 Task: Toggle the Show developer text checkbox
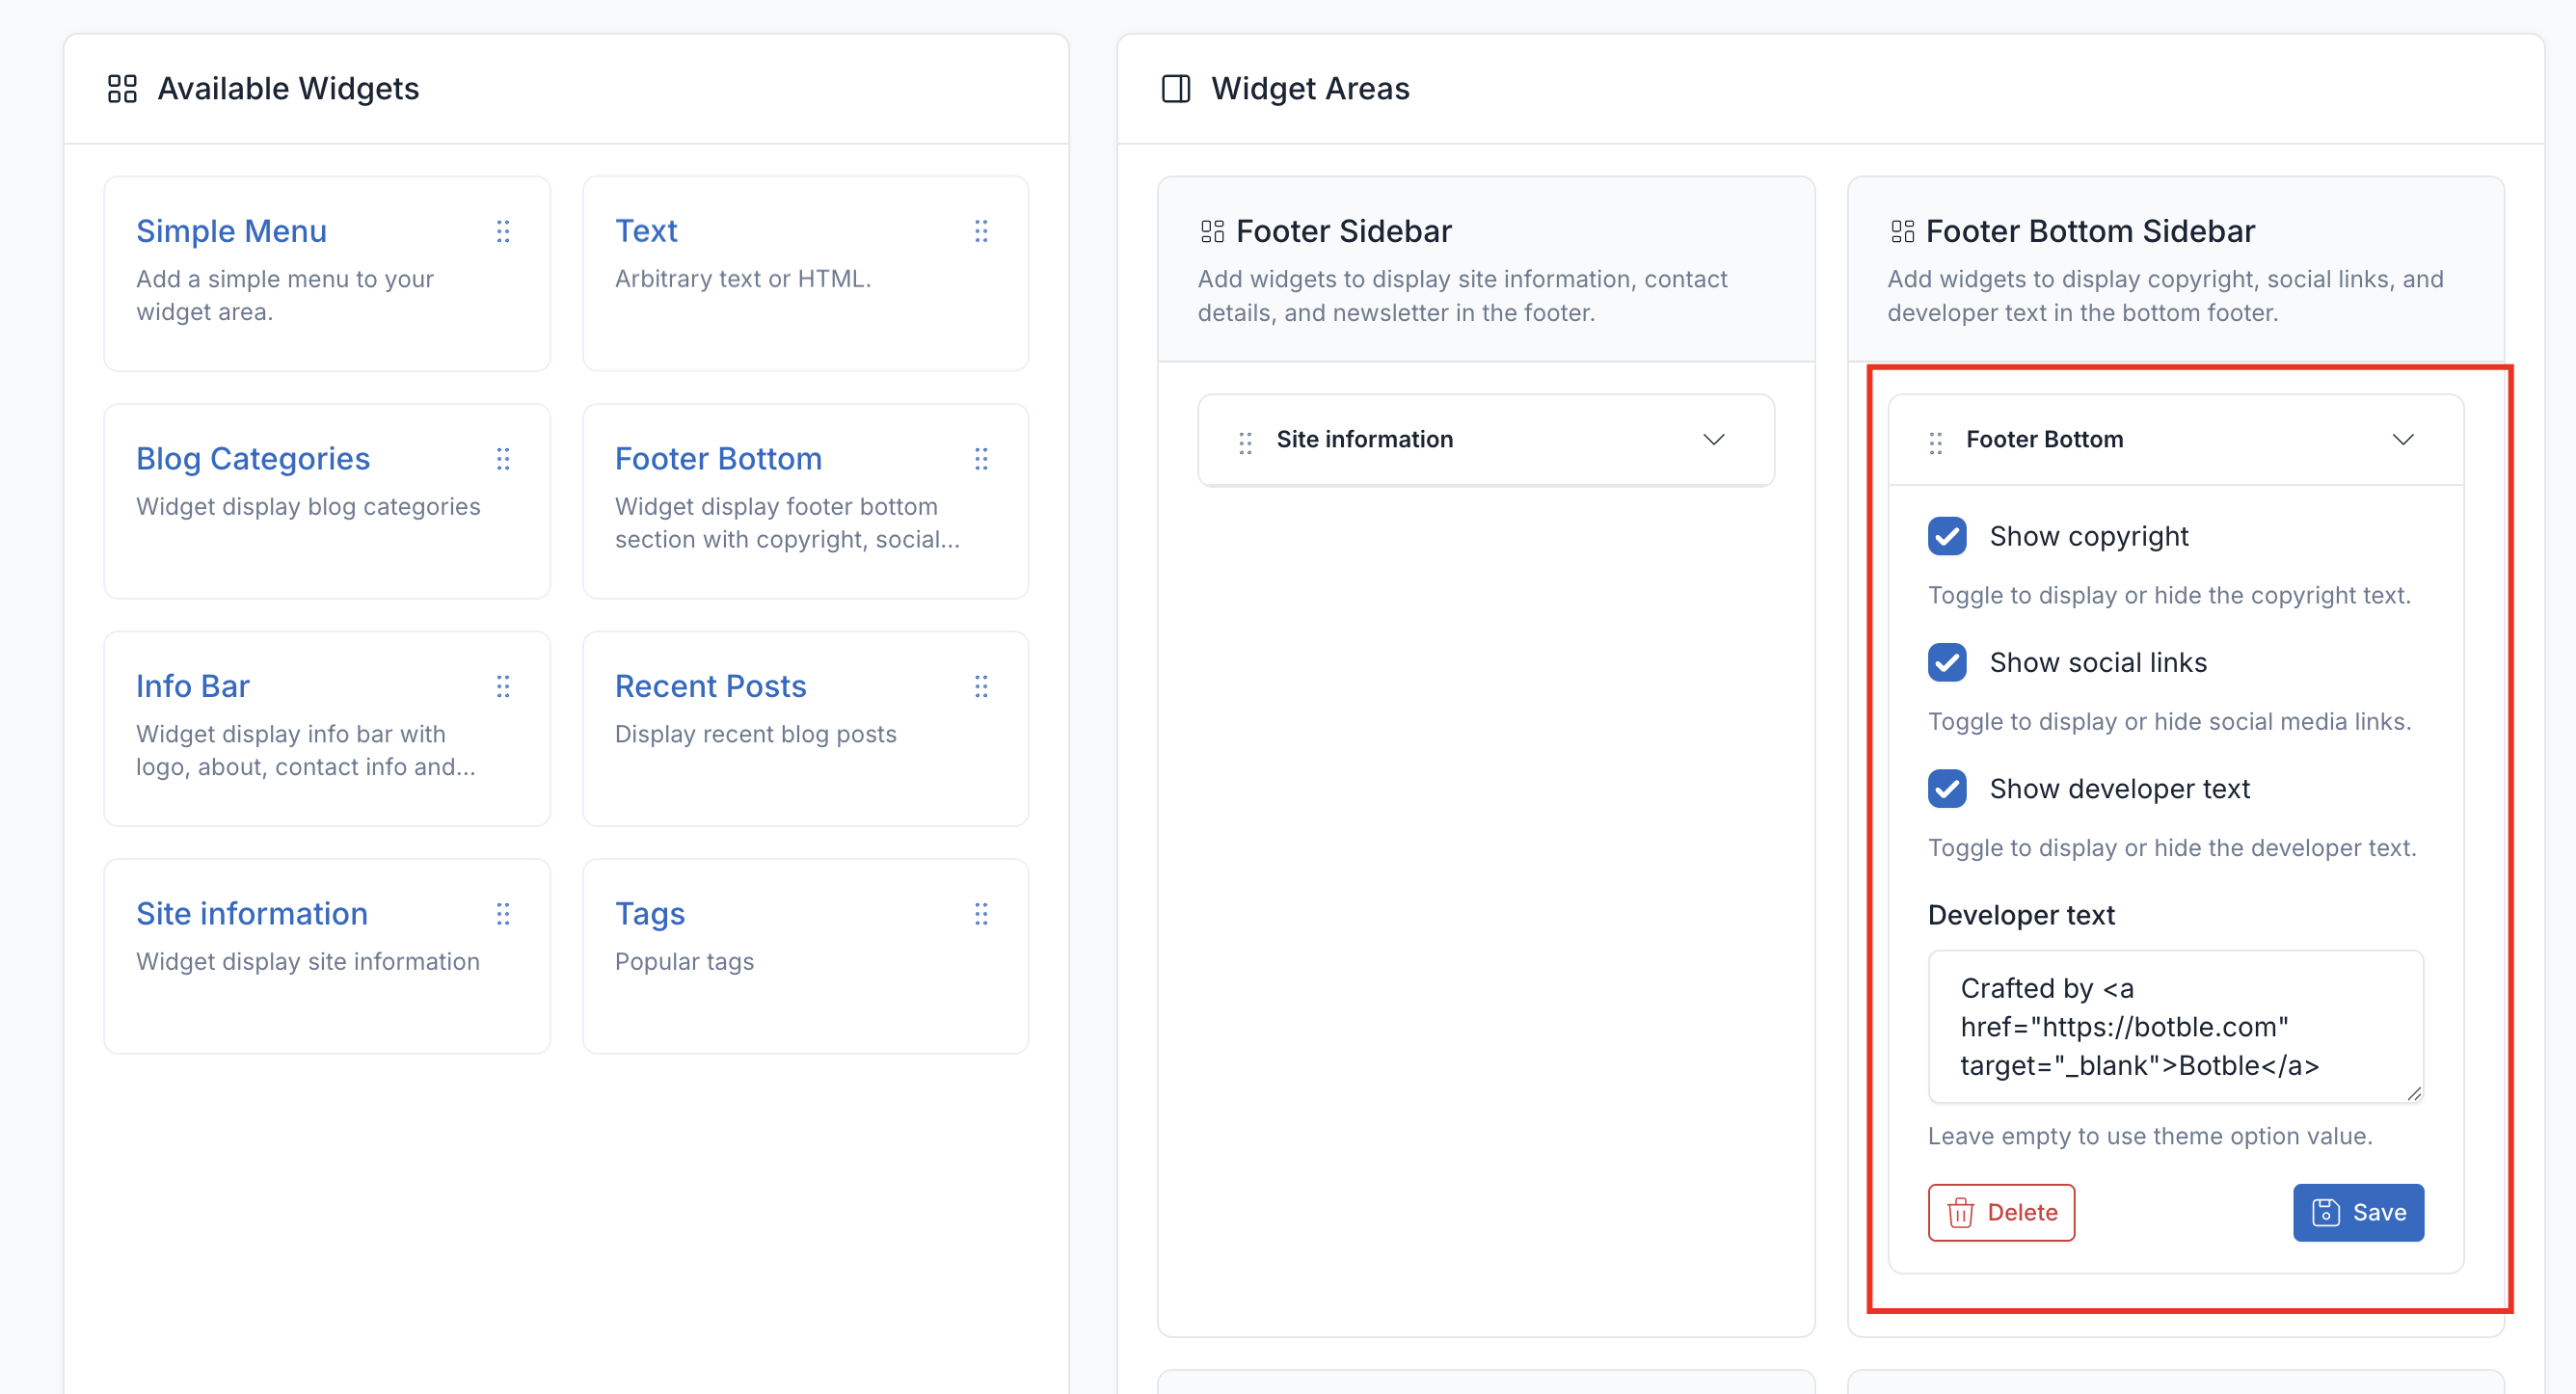click(1947, 789)
